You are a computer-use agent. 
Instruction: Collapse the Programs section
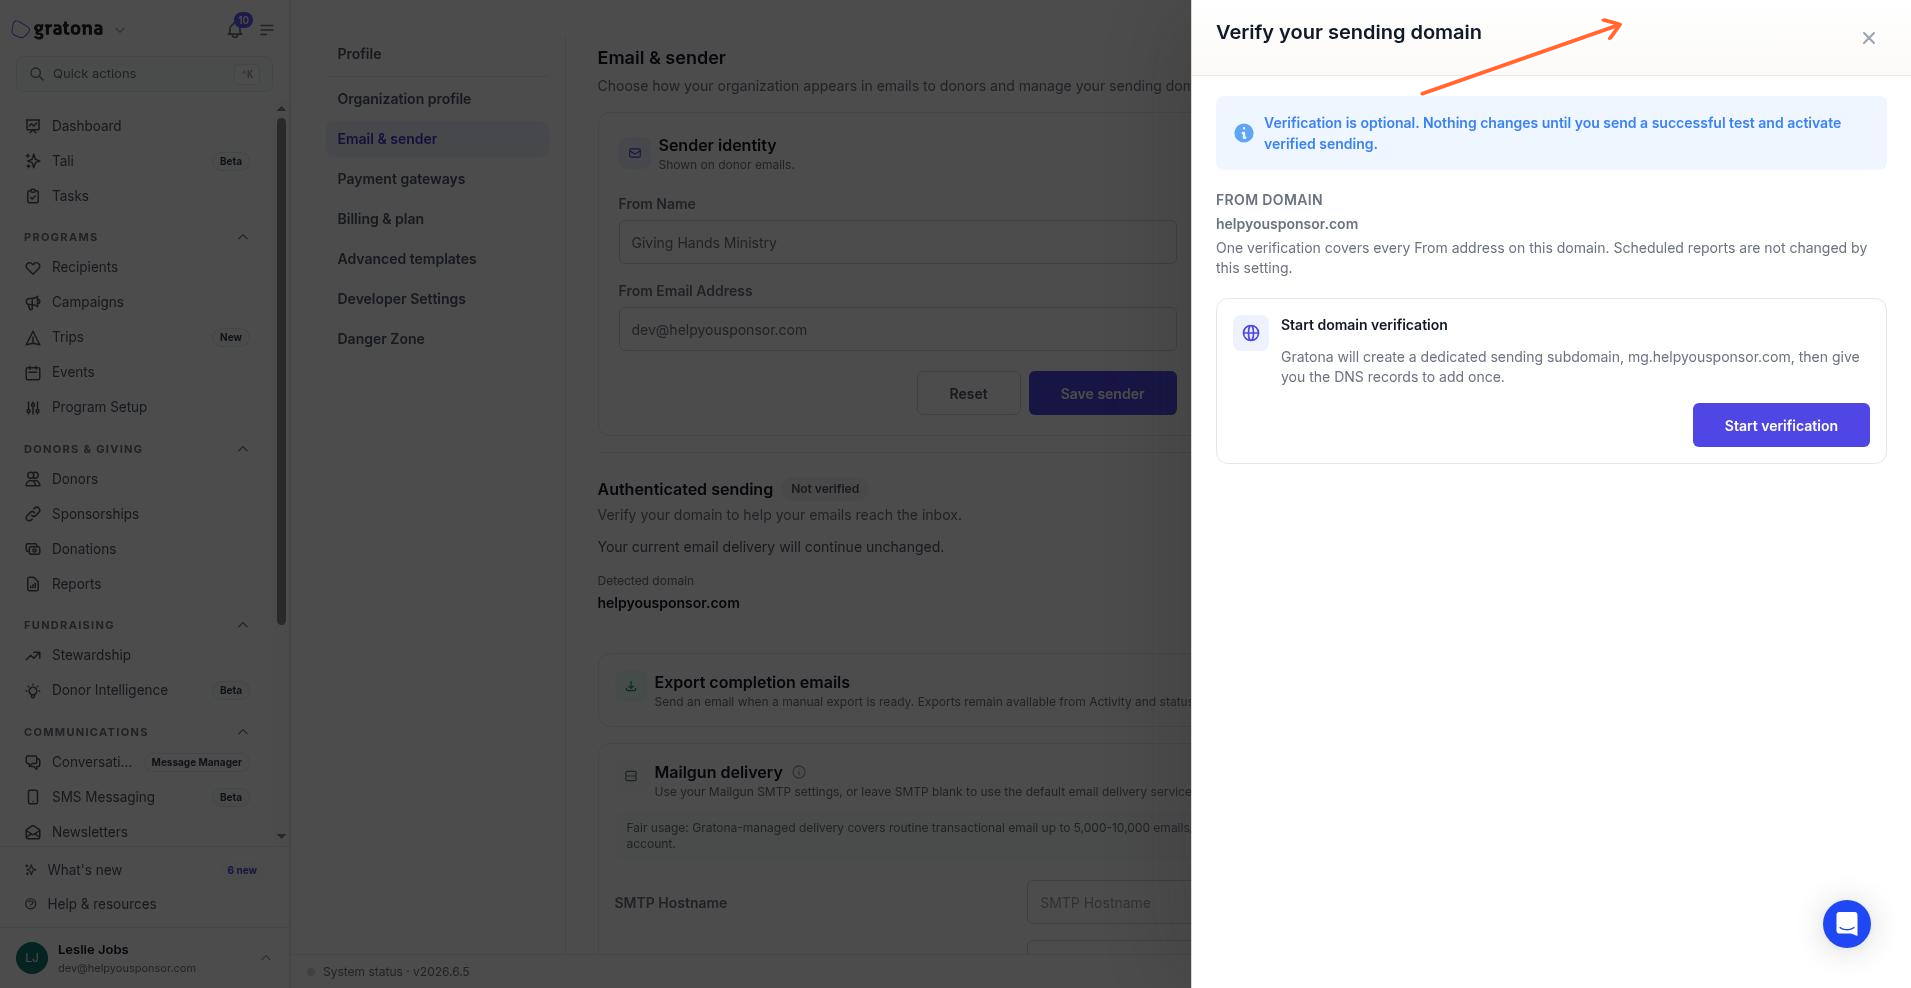(x=242, y=237)
